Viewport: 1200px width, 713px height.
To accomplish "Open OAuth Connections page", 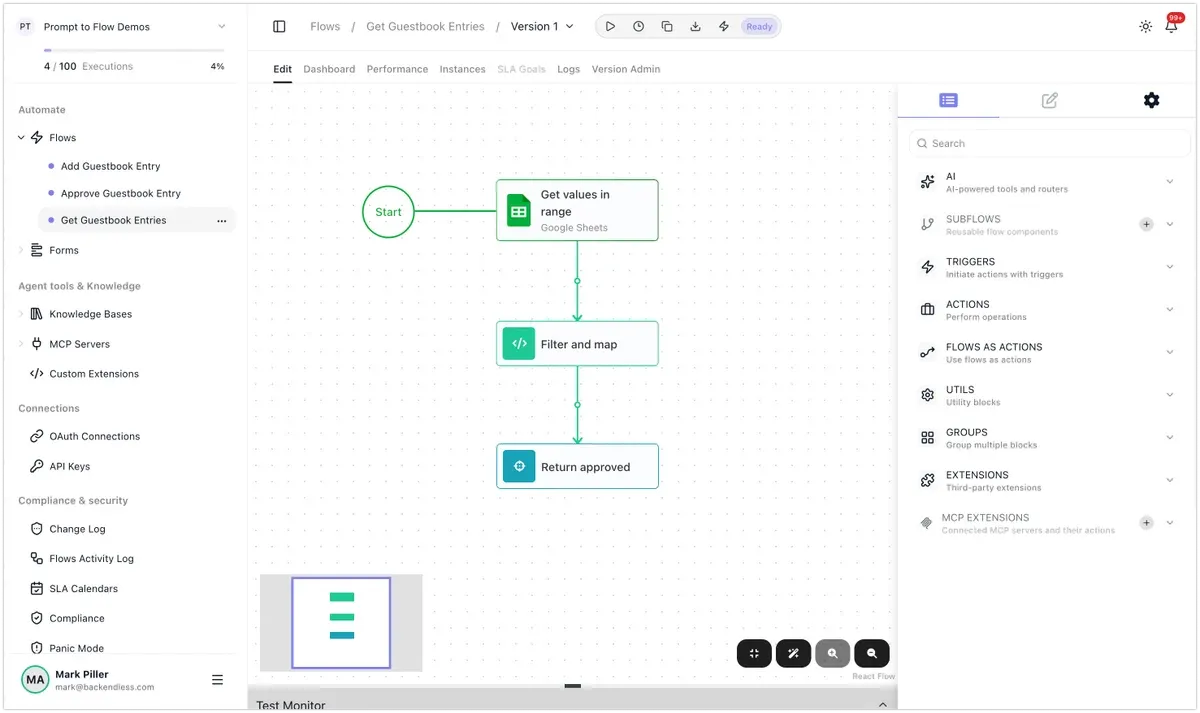I will click(95, 436).
